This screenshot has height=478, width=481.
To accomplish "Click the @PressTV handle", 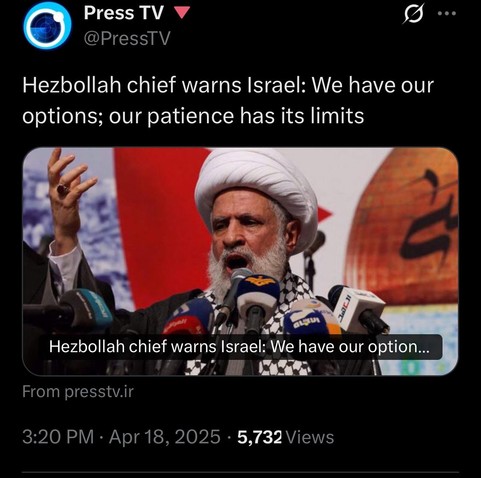I will pos(127,38).
